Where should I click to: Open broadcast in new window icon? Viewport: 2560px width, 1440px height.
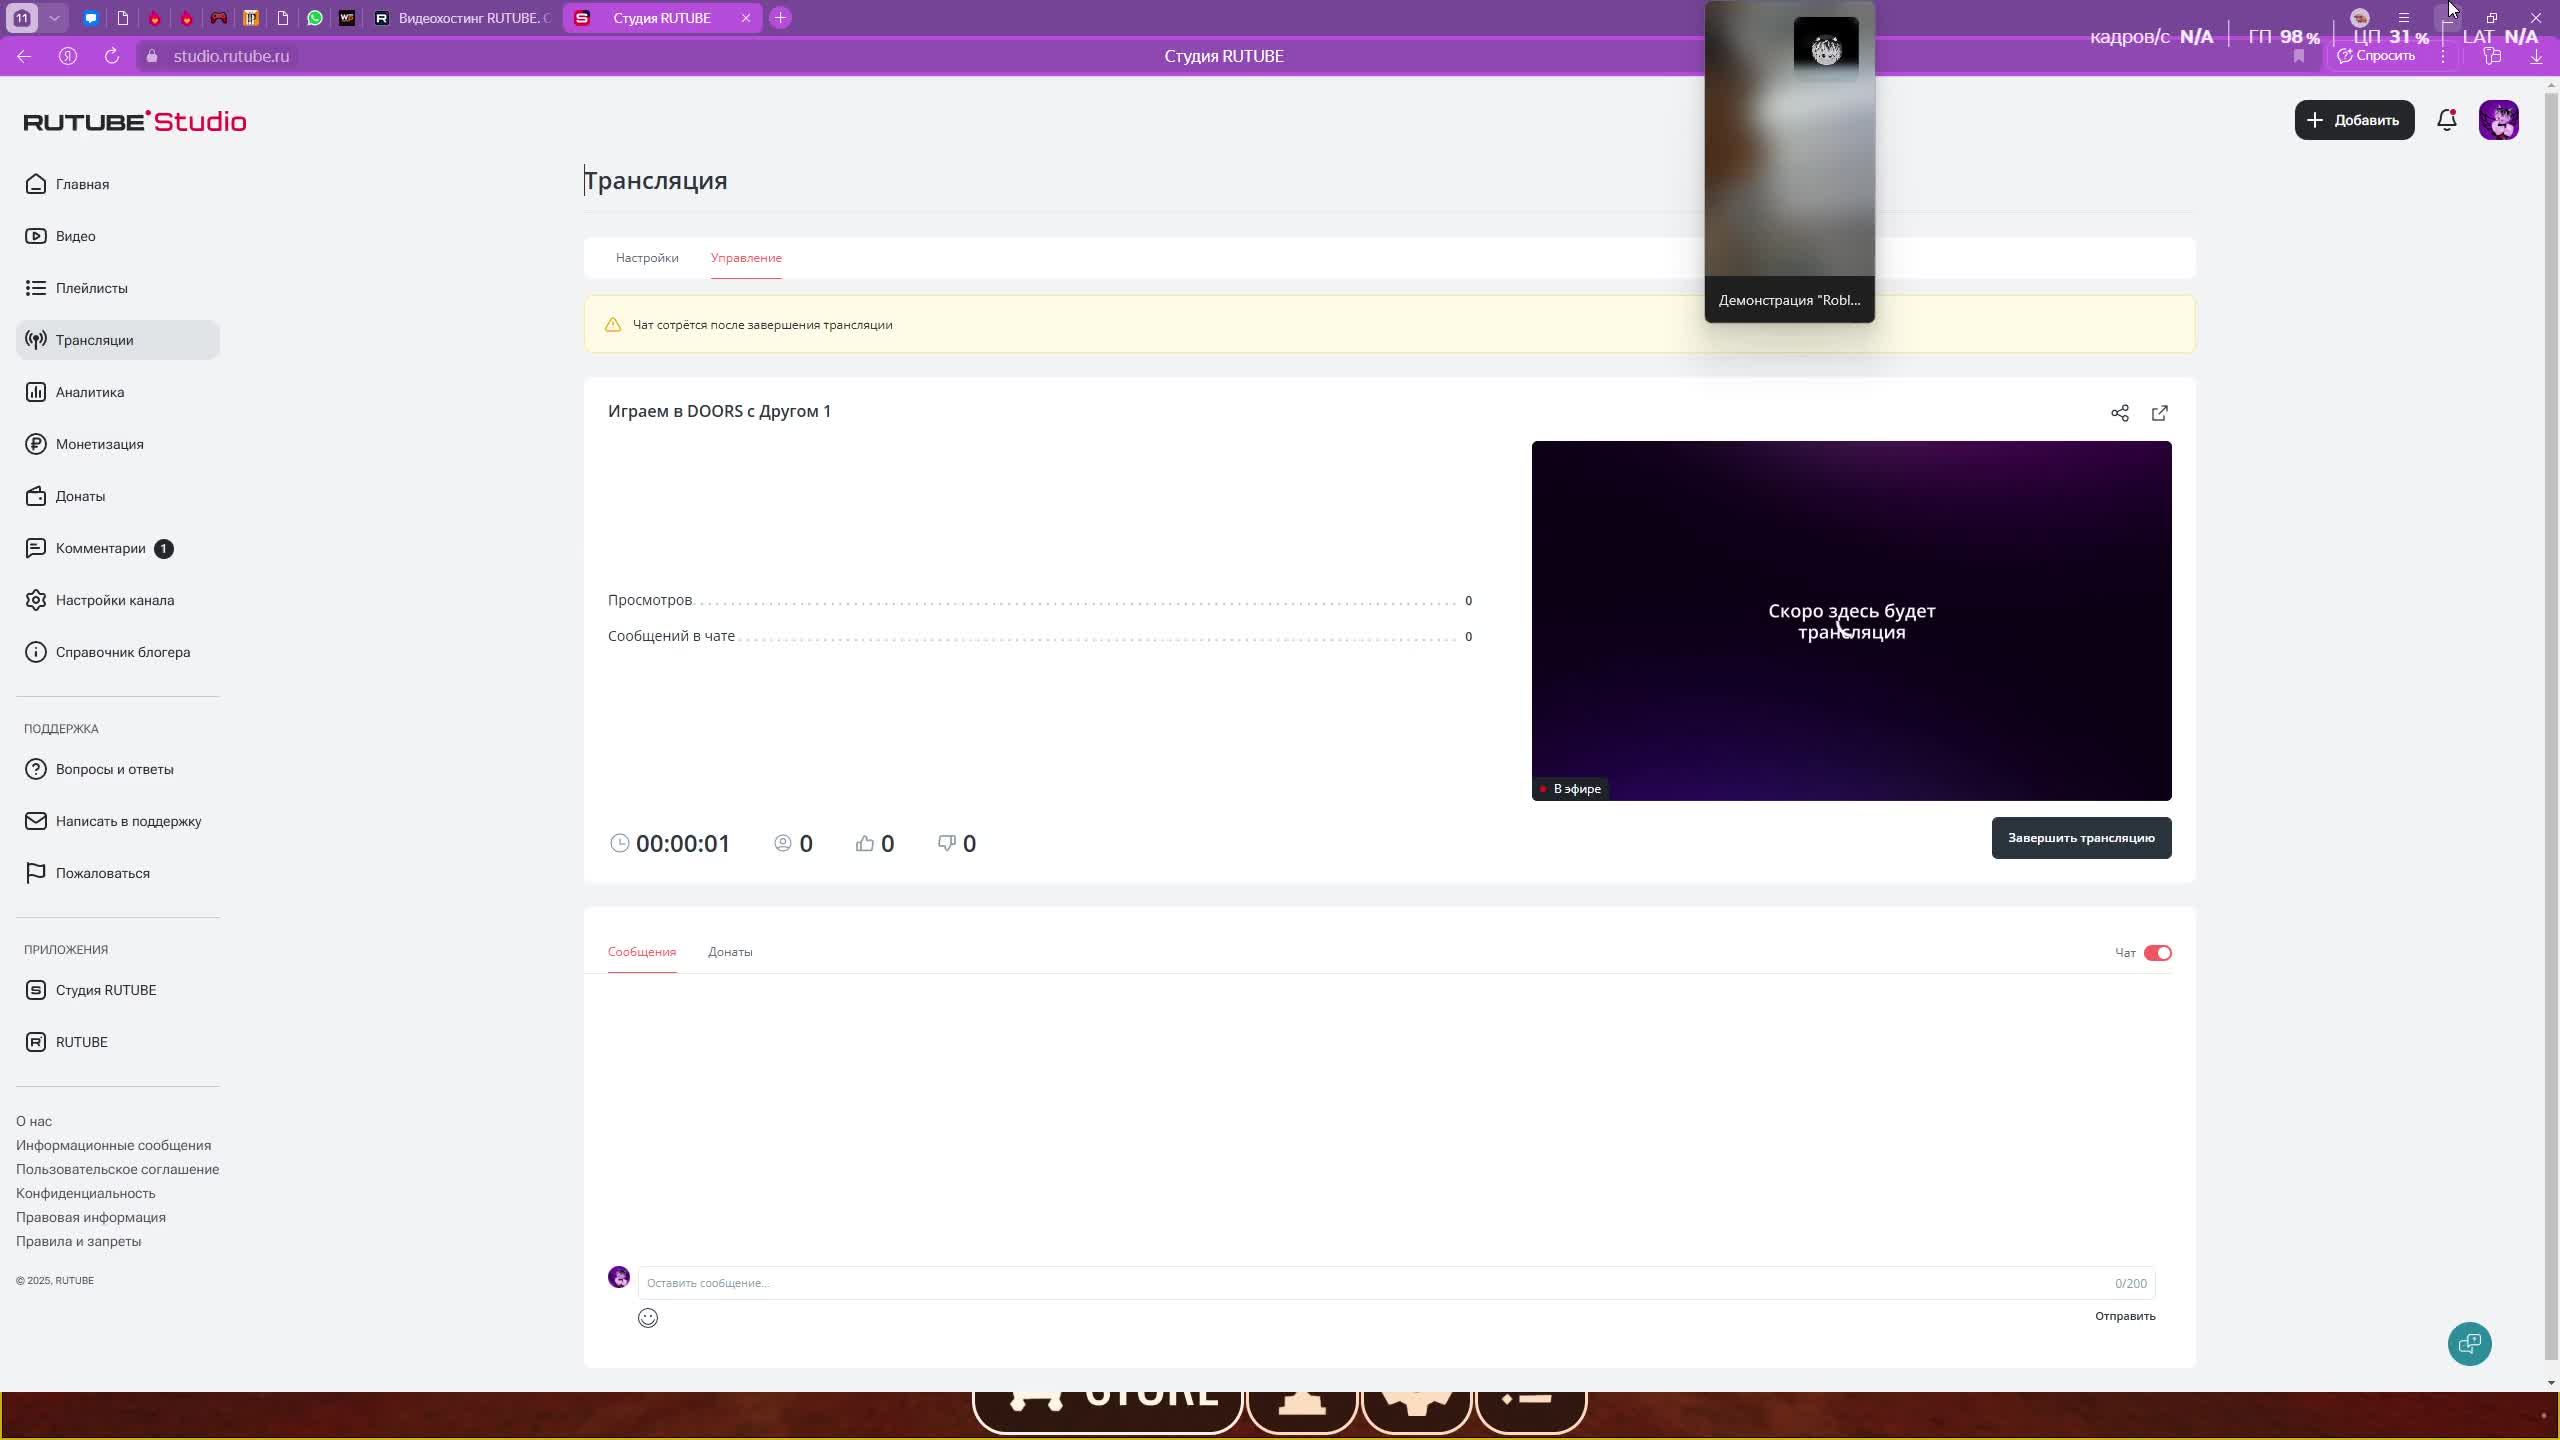[2159, 413]
